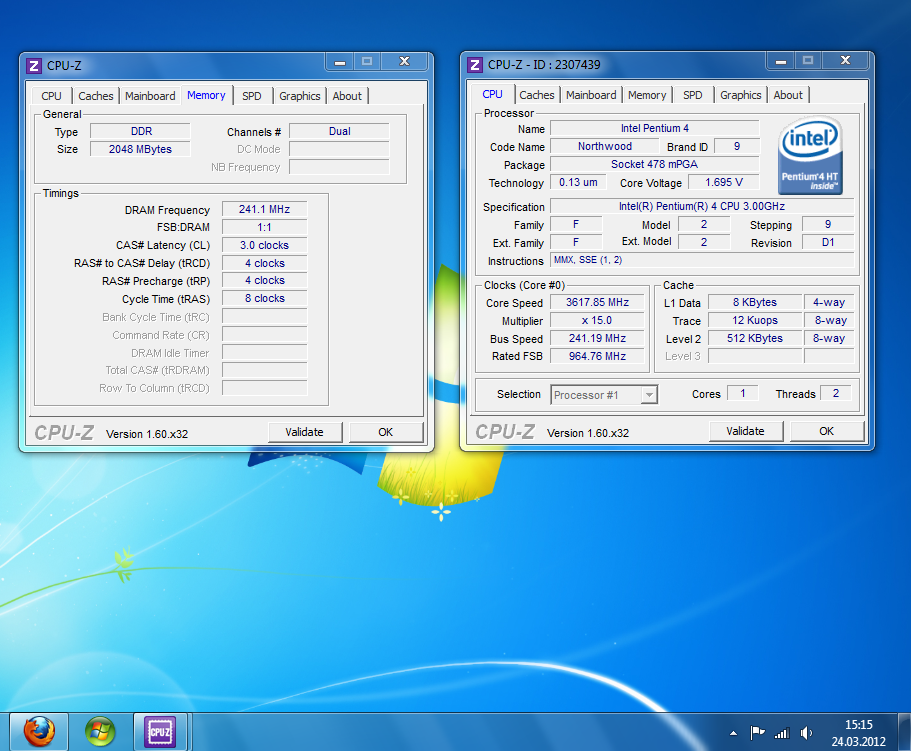This screenshot has height=751, width=911.
Task: Open Memory tab in right CPU-Z window
Action: click(647, 95)
